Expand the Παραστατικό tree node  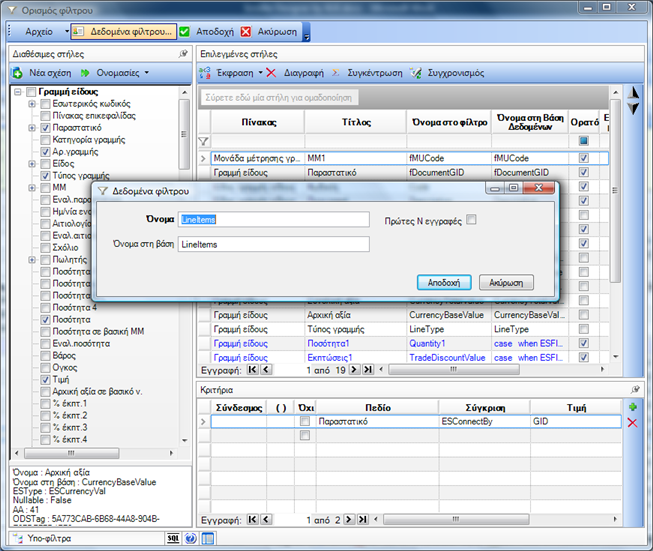[32, 128]
